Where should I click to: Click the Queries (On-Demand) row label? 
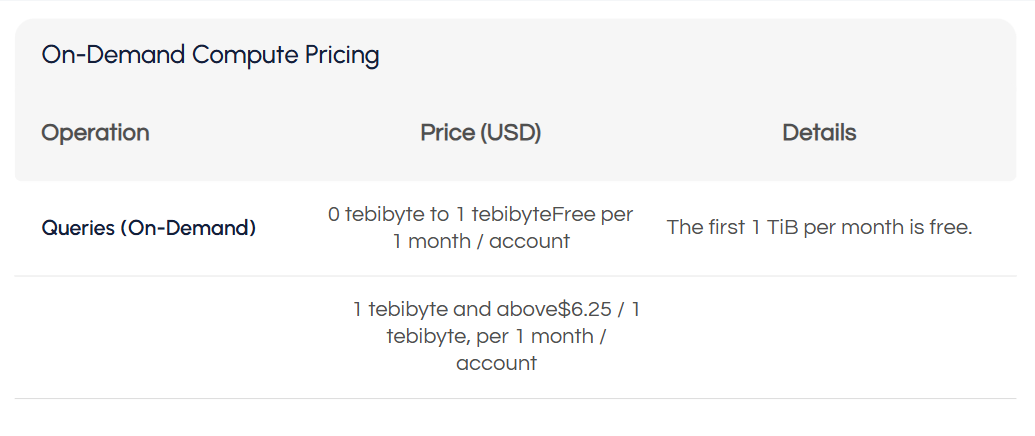[x=148, y=228]
